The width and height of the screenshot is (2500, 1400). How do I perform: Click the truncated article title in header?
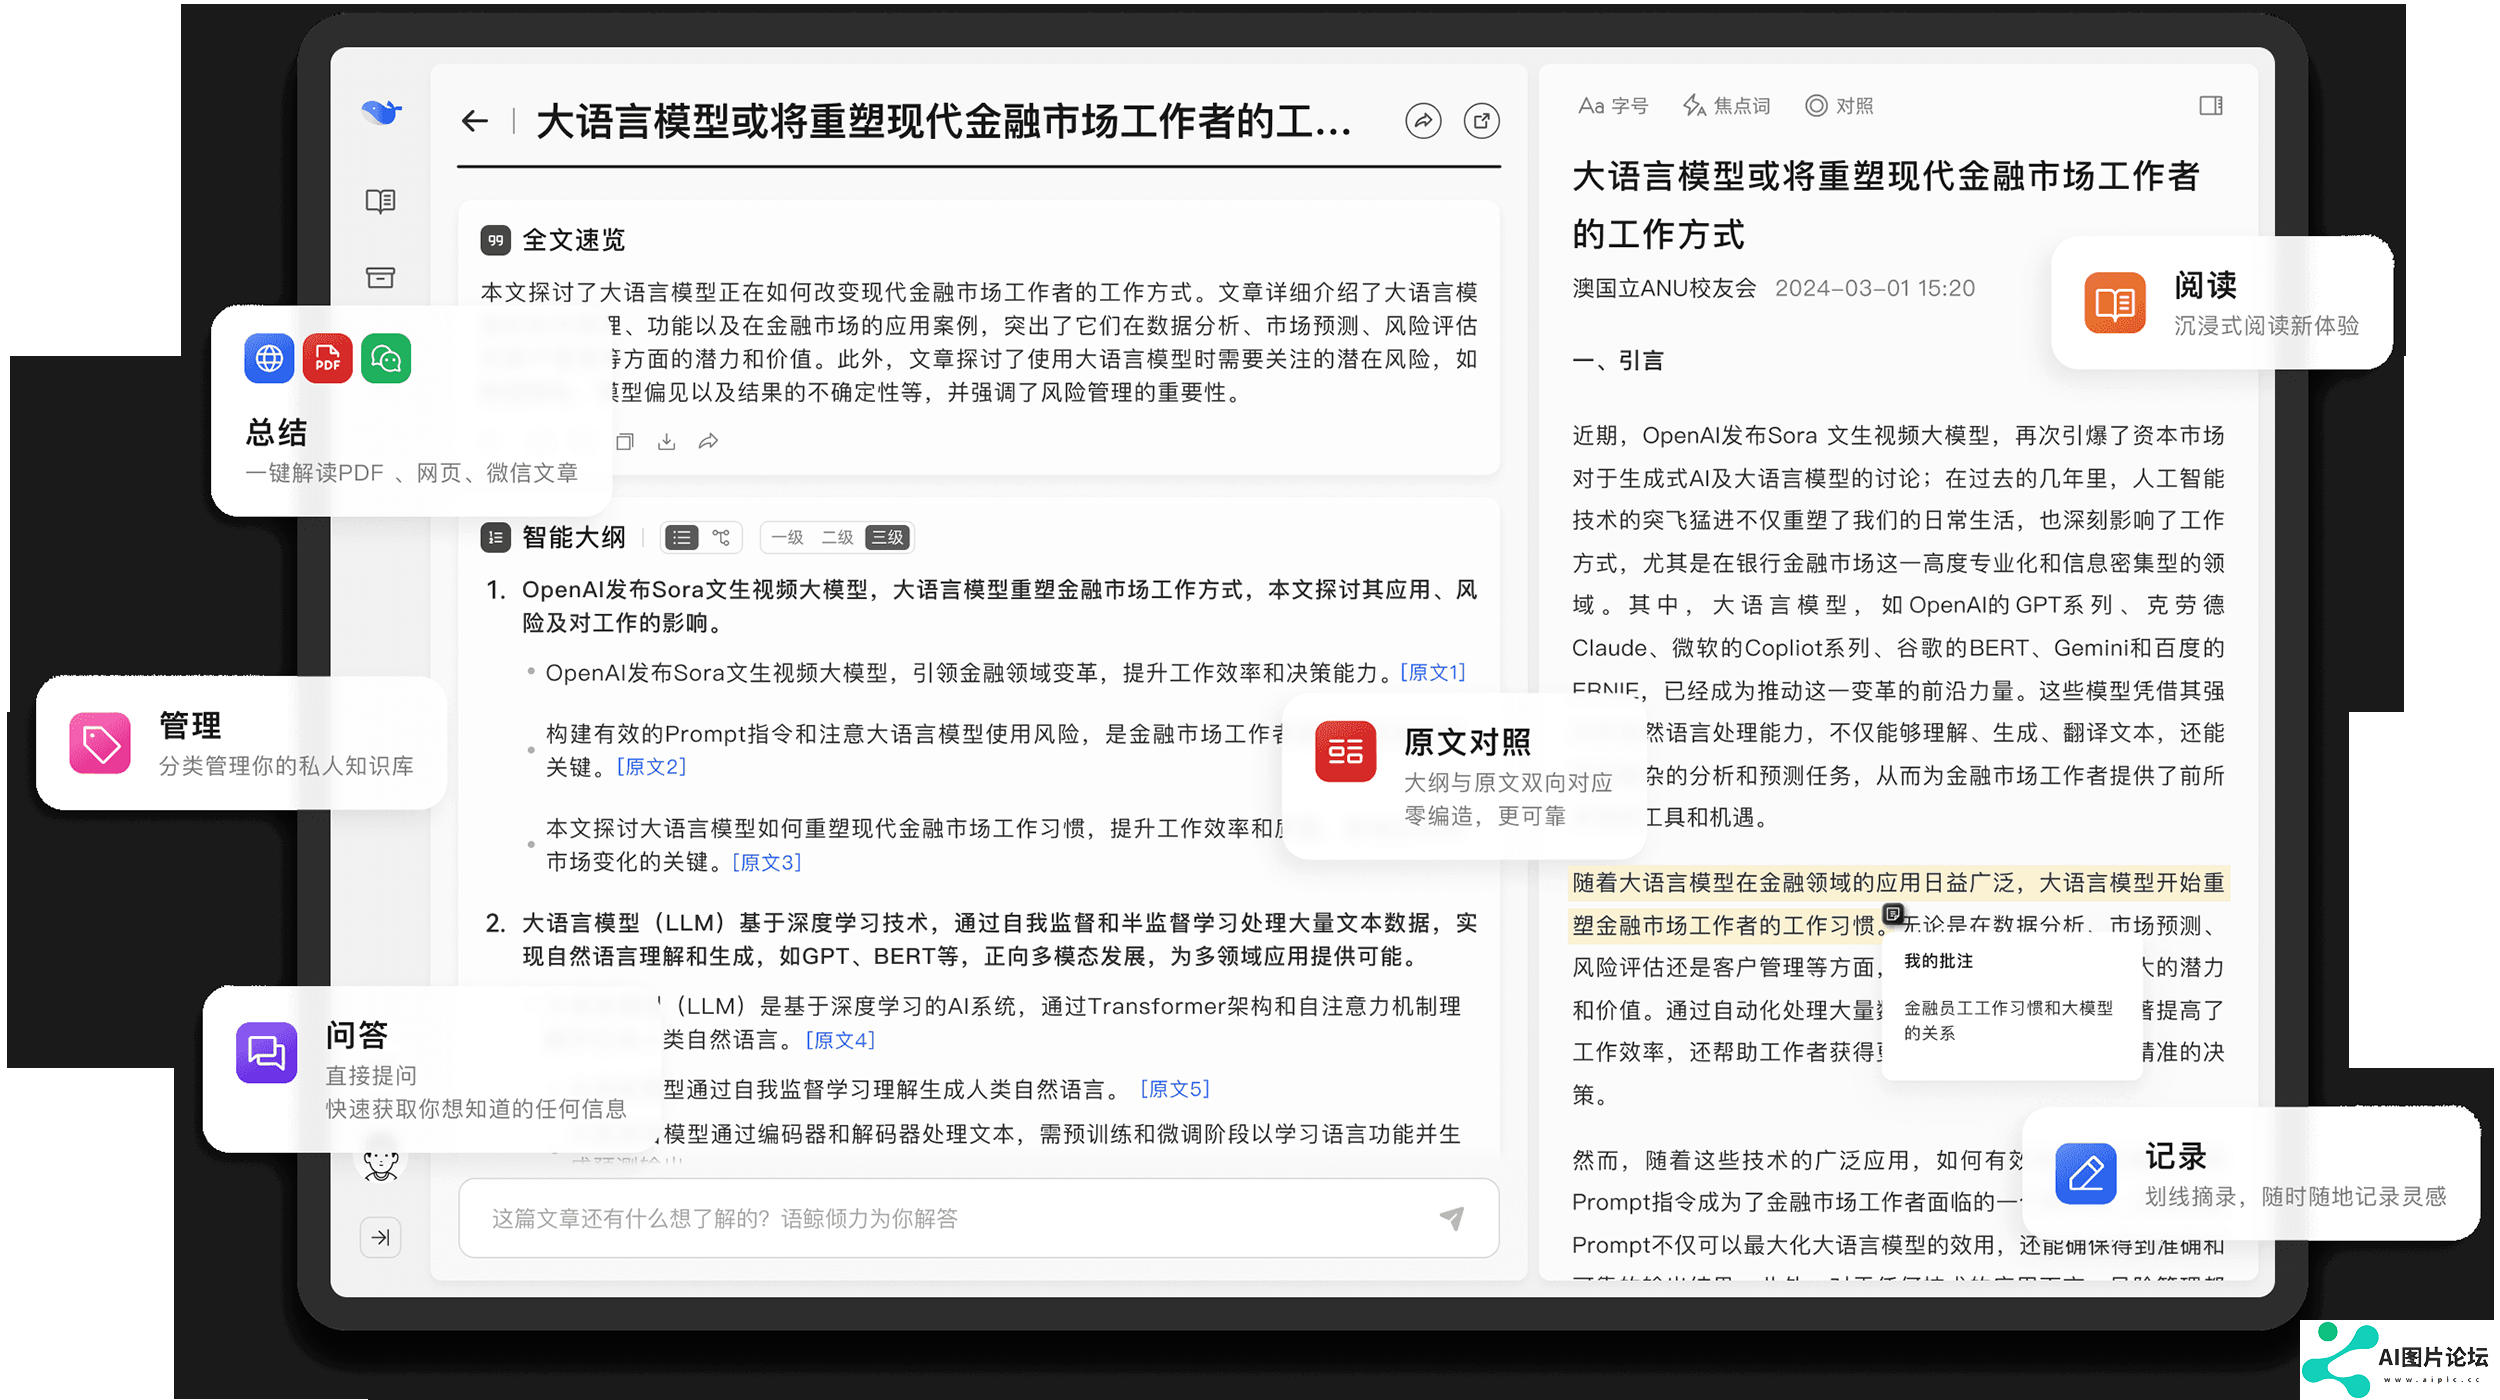point(944,122)
